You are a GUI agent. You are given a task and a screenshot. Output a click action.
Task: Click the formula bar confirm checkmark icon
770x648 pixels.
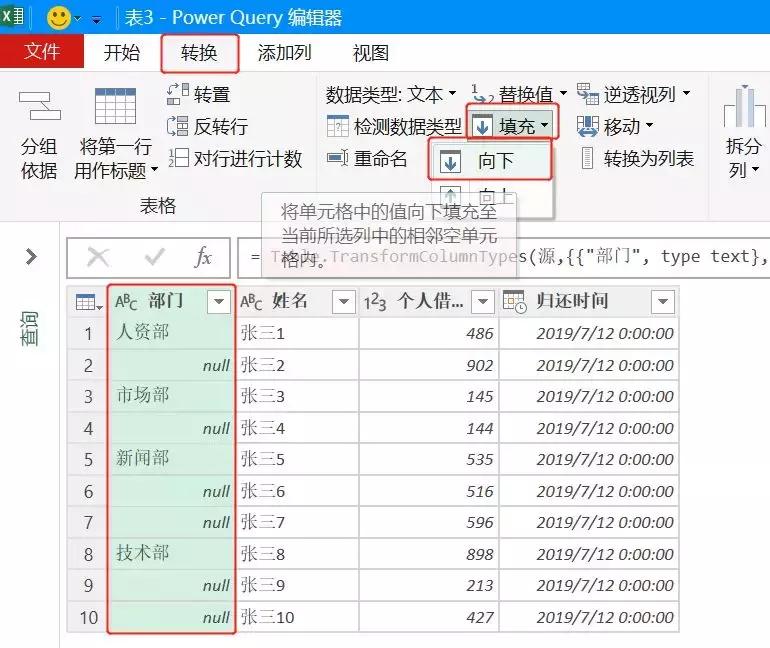(154, 257)
